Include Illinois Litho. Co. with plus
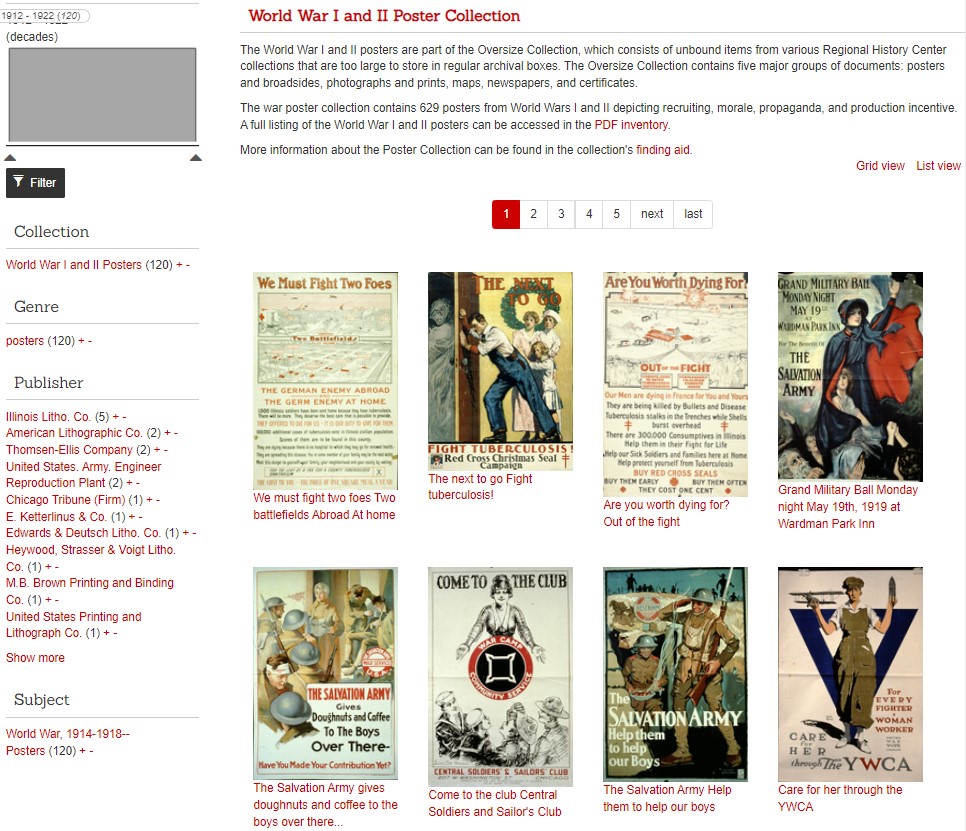Viewport: 966px width, 831px height. click(116, 416)
